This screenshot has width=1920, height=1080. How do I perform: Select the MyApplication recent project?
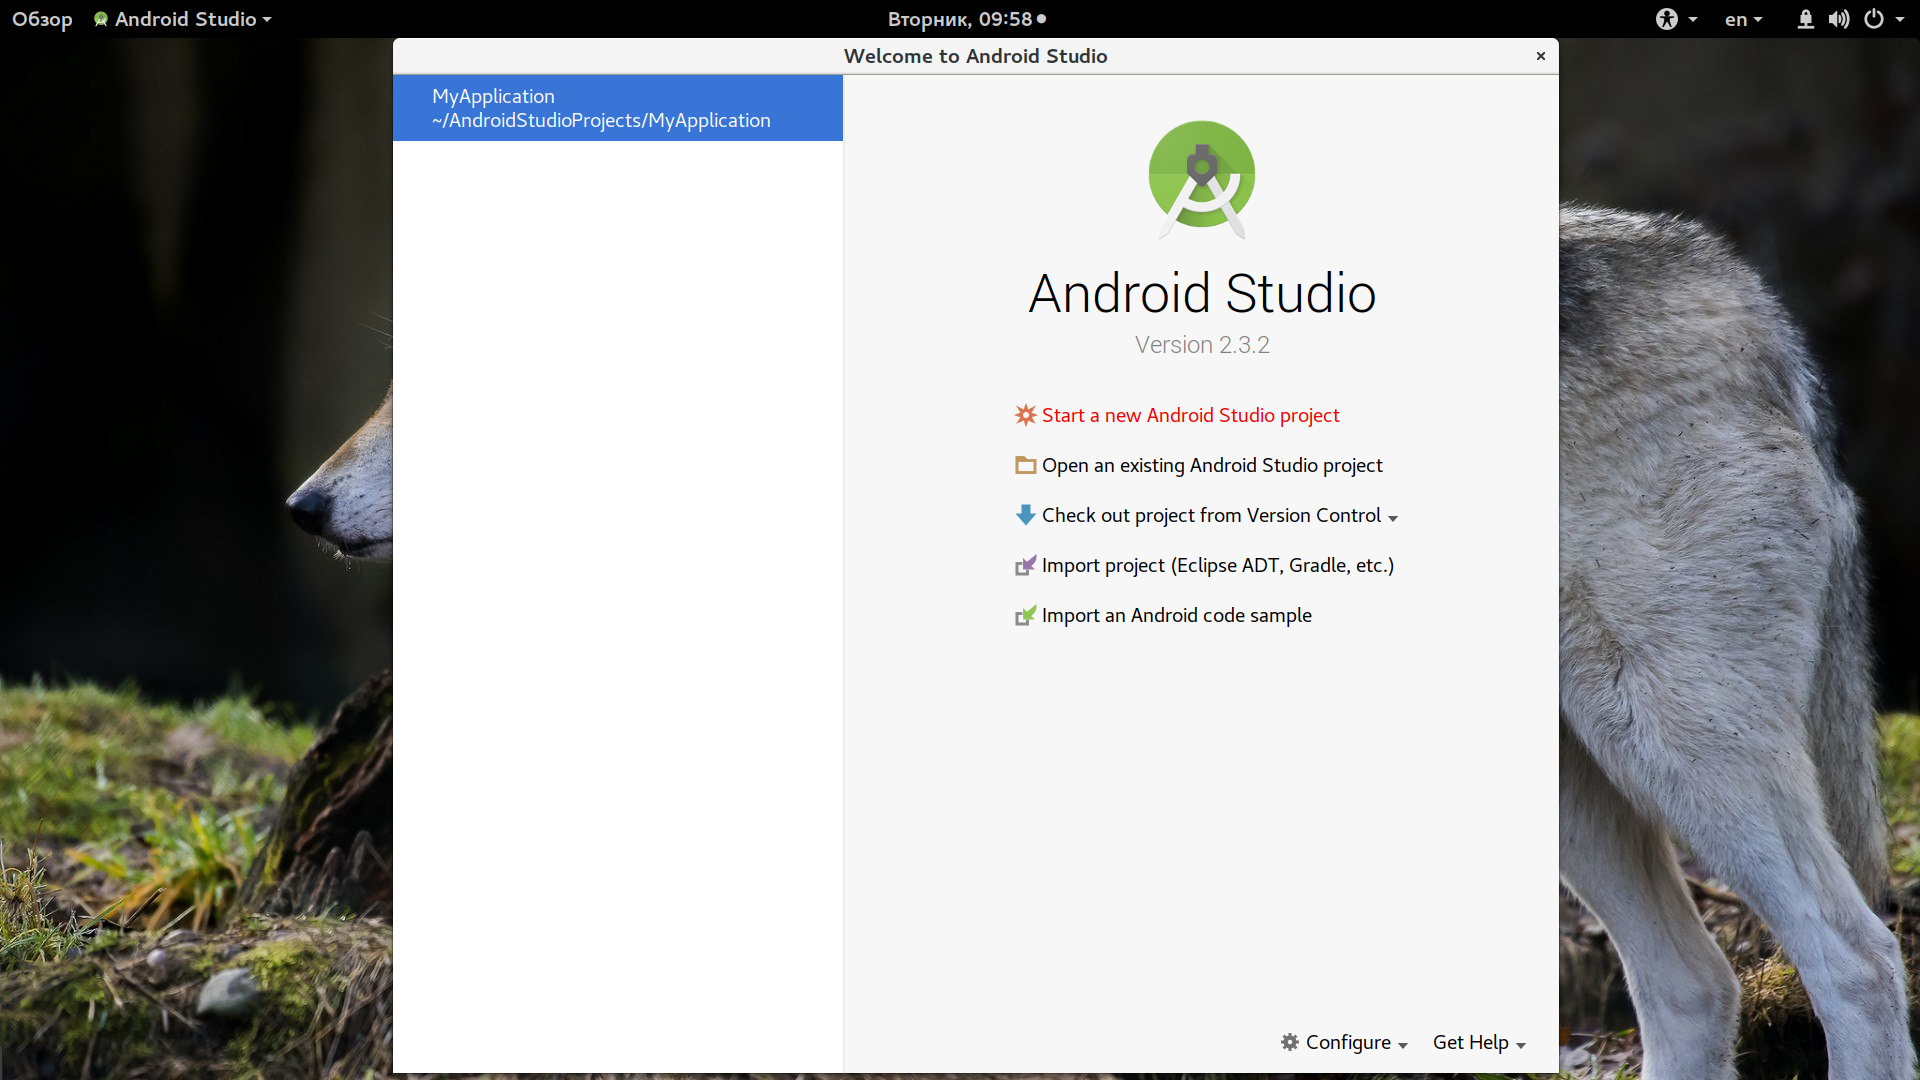(618, 108)
